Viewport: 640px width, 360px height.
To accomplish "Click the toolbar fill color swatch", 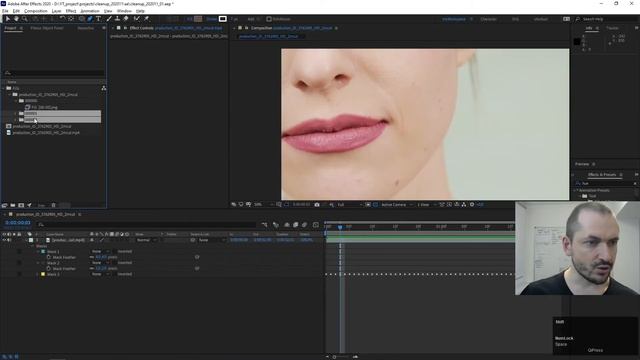I will [198, 19].
